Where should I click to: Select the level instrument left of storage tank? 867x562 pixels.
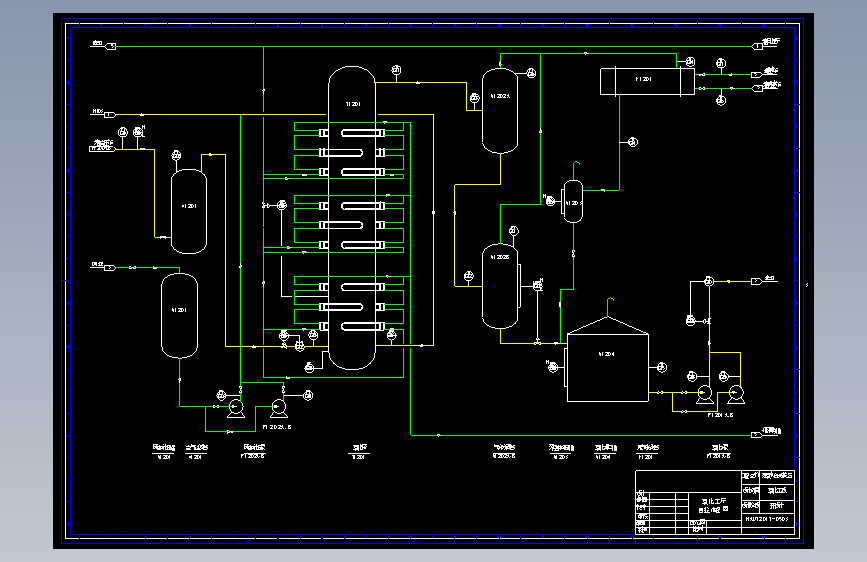click(x=553, y=367)
